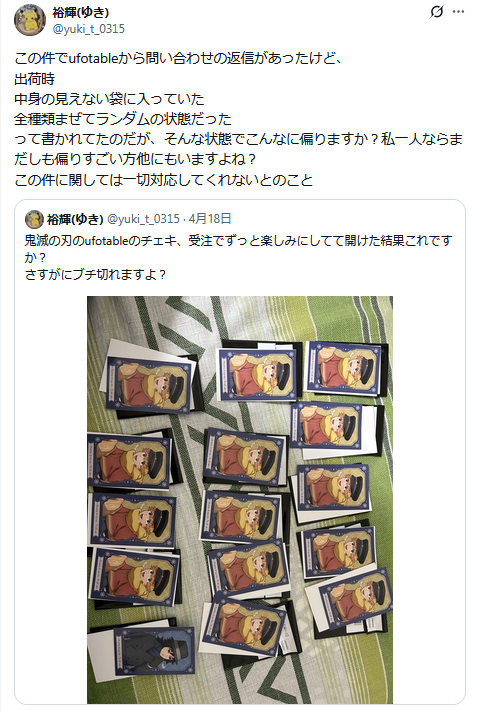Open the header display name 裕輝(ゆき)
The image size is (480, 711).
pyautogui.click(x=81, y=12)
